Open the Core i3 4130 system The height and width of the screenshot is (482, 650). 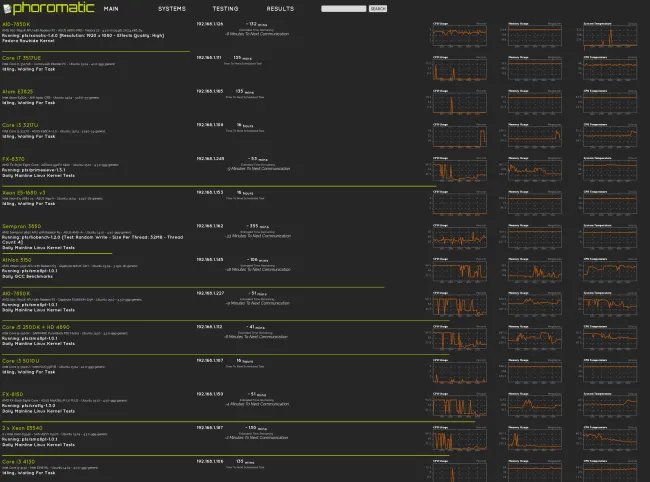19,462
